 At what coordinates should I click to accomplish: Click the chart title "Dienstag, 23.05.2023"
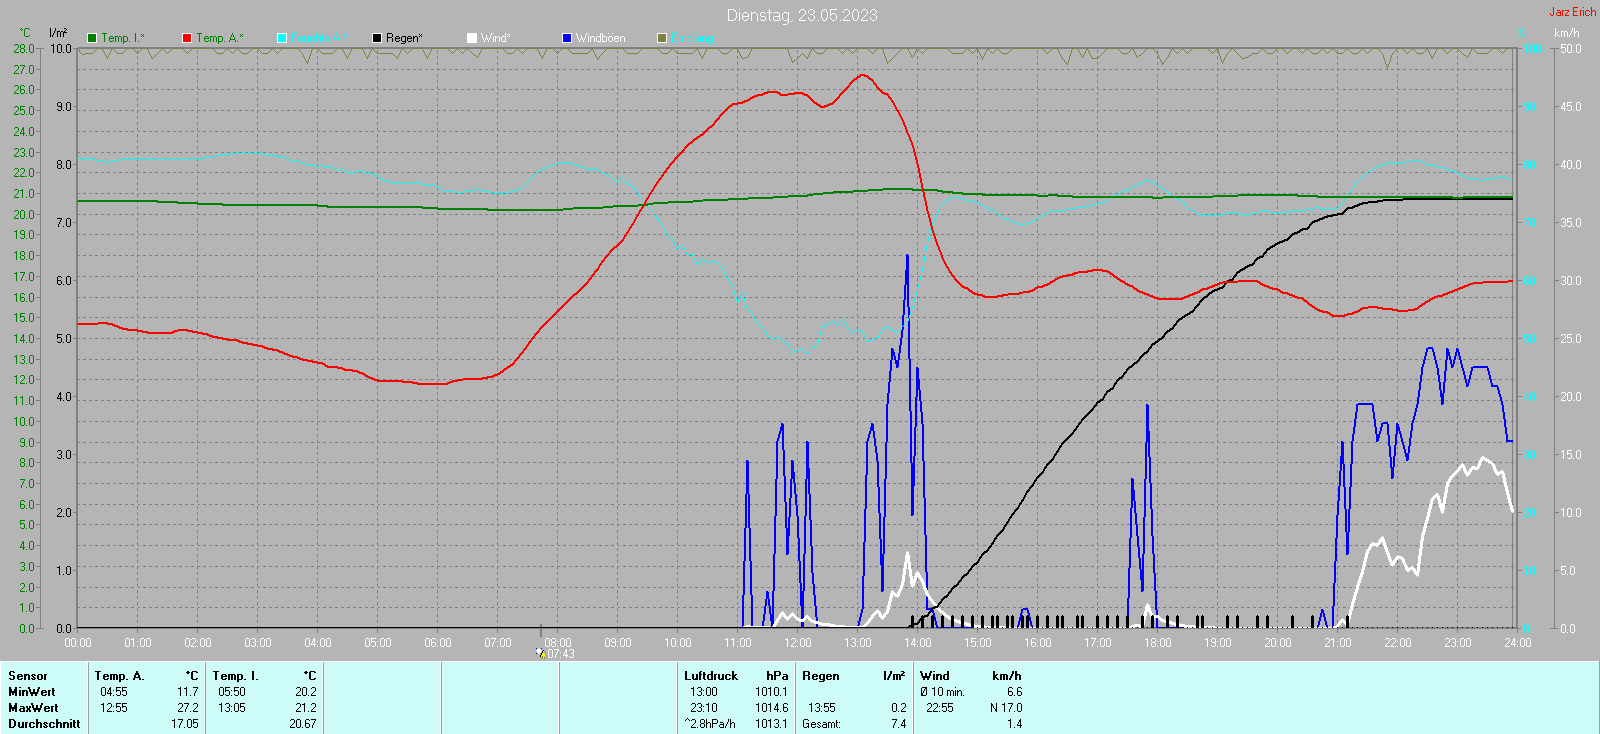(x=802, y=15)
